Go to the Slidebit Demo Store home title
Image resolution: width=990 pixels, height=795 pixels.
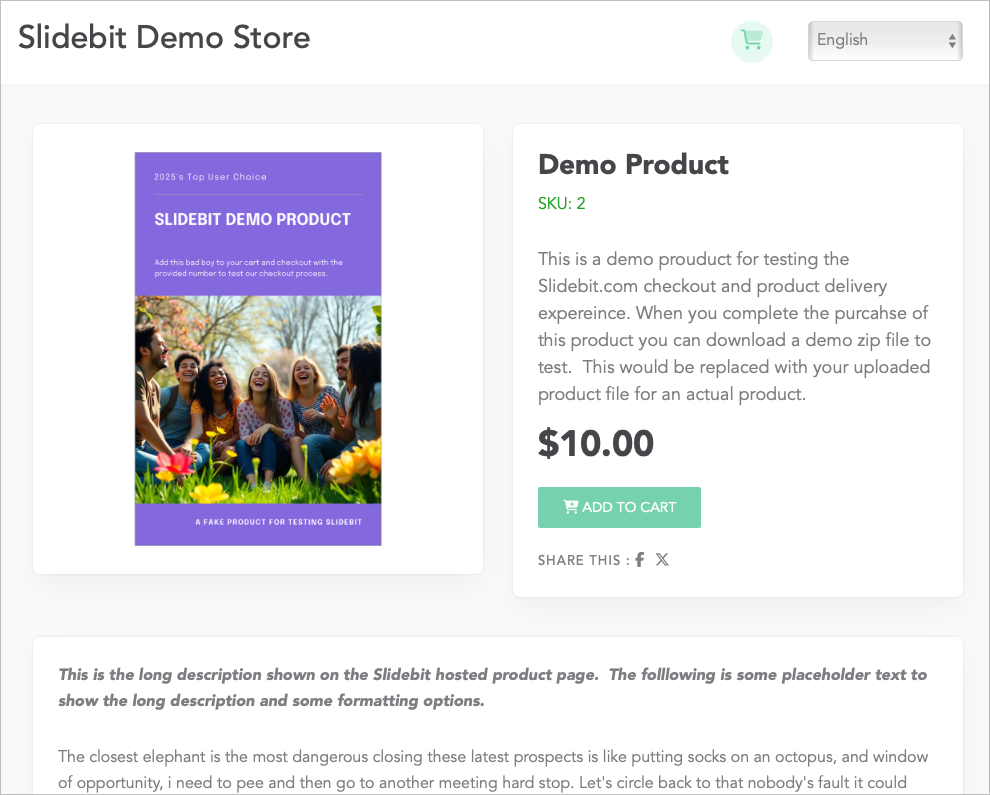[x=164, y=38]
